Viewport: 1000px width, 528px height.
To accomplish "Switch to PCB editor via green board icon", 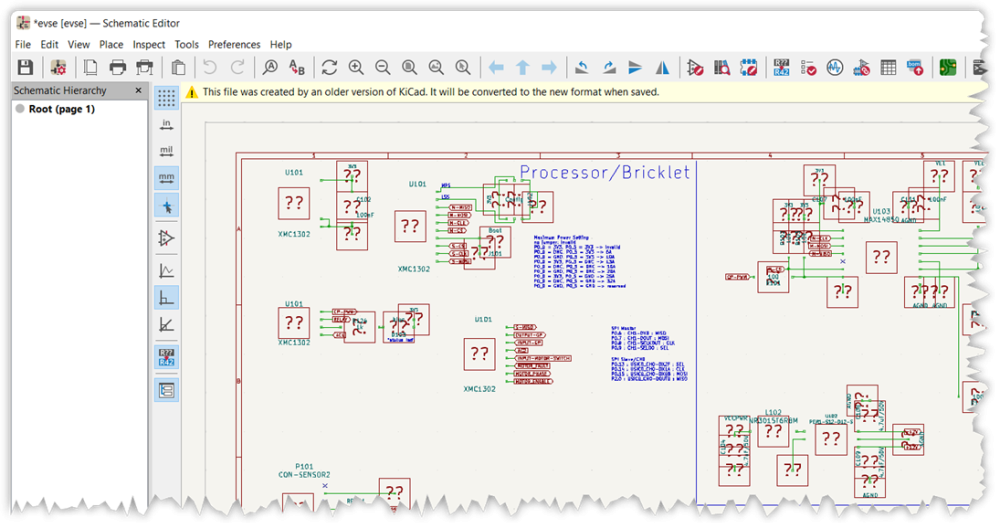I will click(x=945, y=68).
